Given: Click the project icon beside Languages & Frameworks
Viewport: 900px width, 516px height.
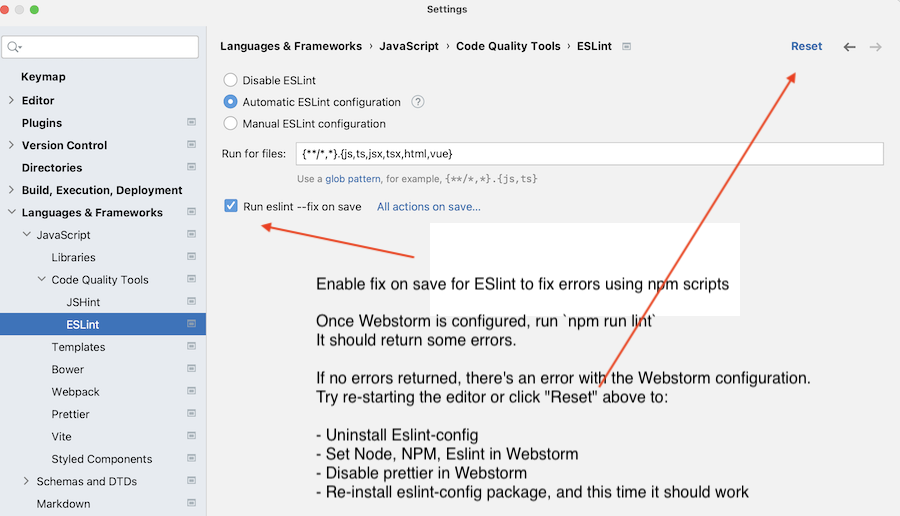Looking at the screenshot, I should click(x=192, y=212).
